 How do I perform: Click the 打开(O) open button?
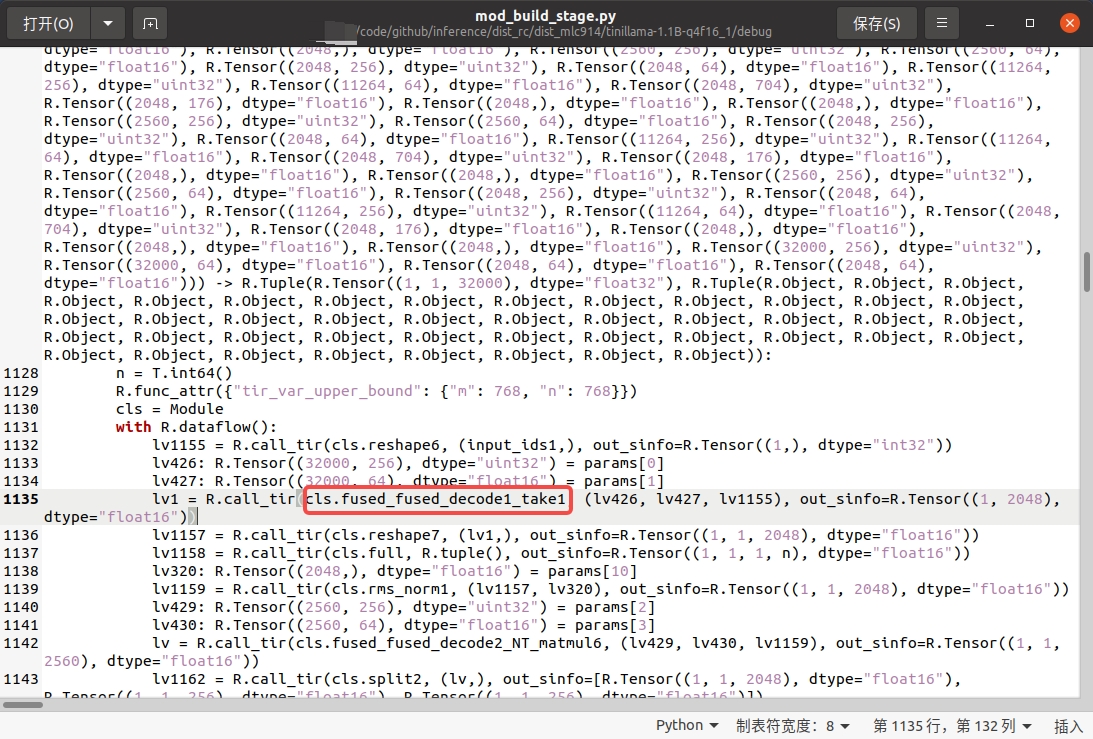tap(50, 22)
